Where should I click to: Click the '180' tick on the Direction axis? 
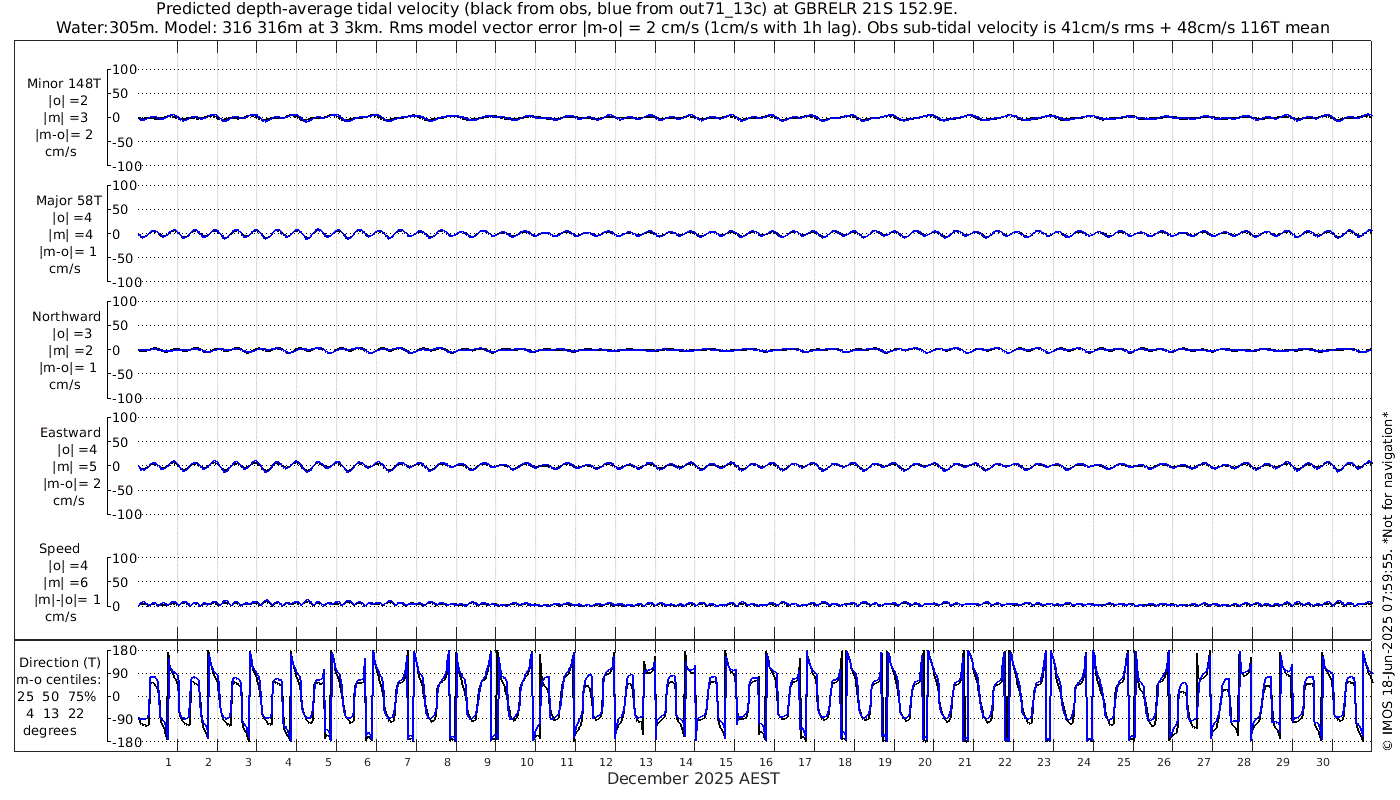point(122,651)
